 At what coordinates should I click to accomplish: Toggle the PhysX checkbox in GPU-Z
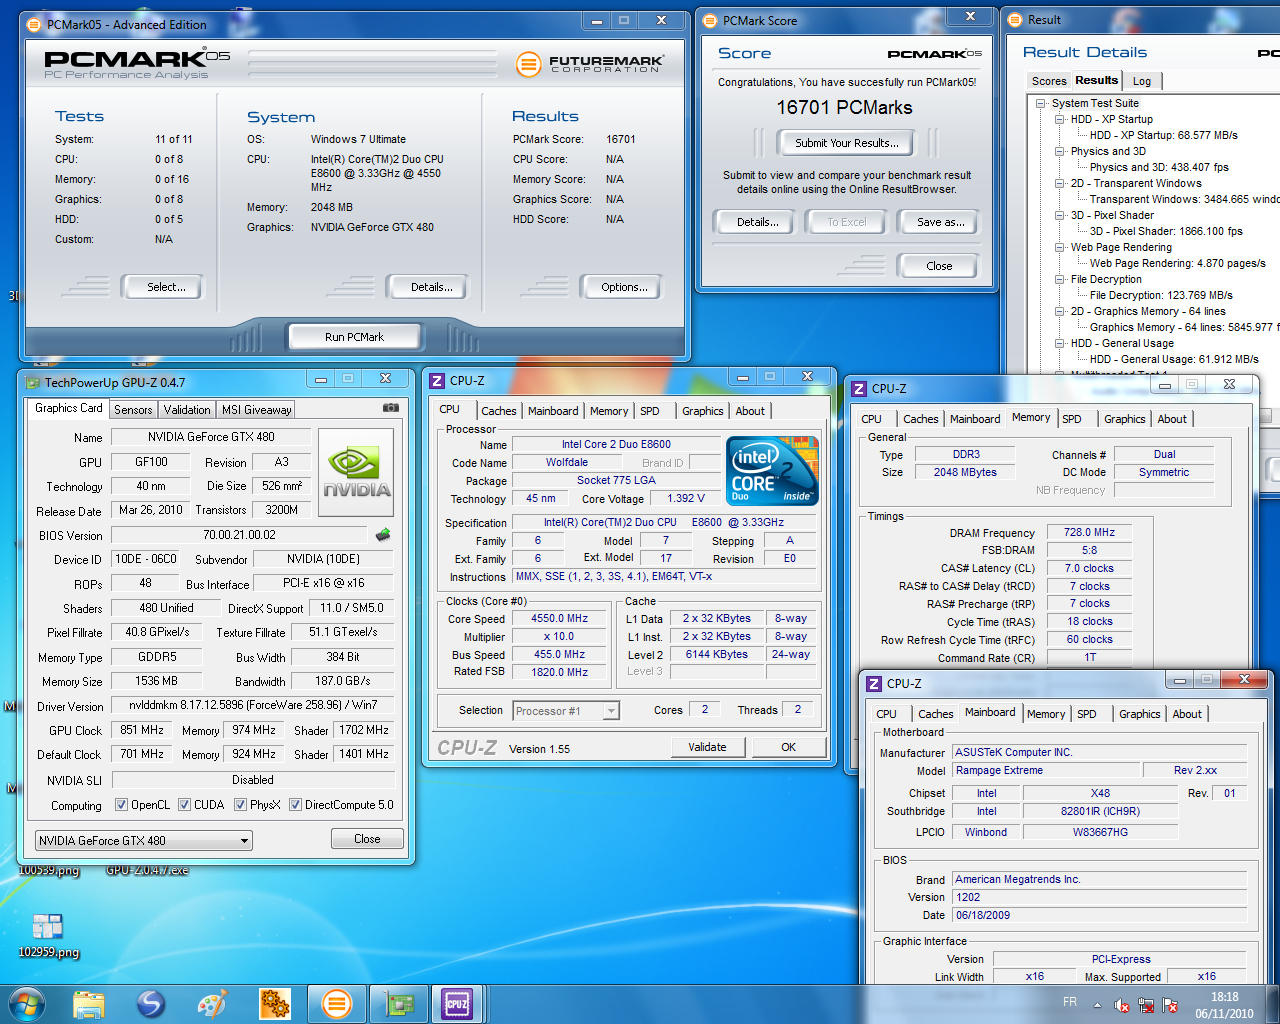point(241,804)
